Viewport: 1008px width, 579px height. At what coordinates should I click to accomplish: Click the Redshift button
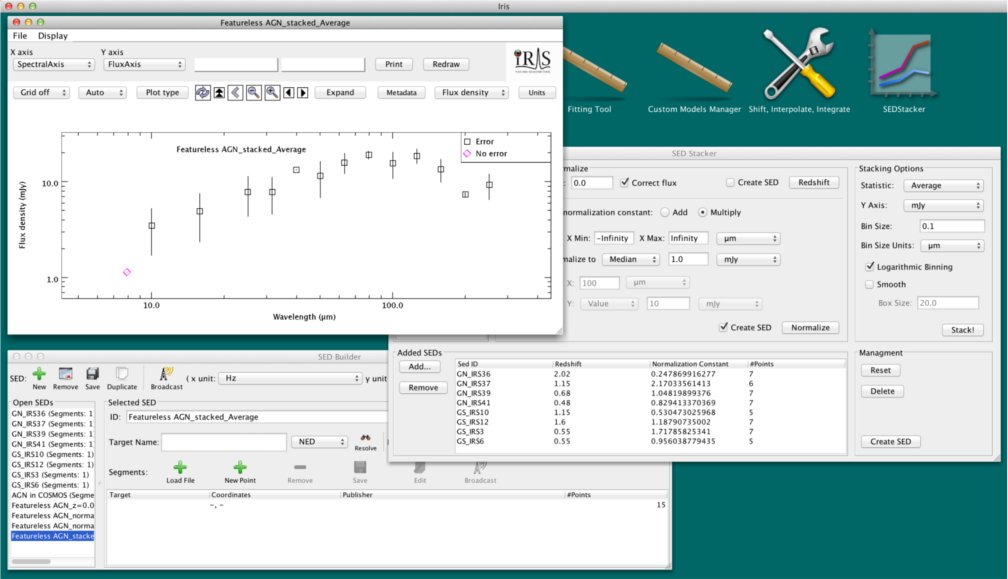[x=814, y=183]
